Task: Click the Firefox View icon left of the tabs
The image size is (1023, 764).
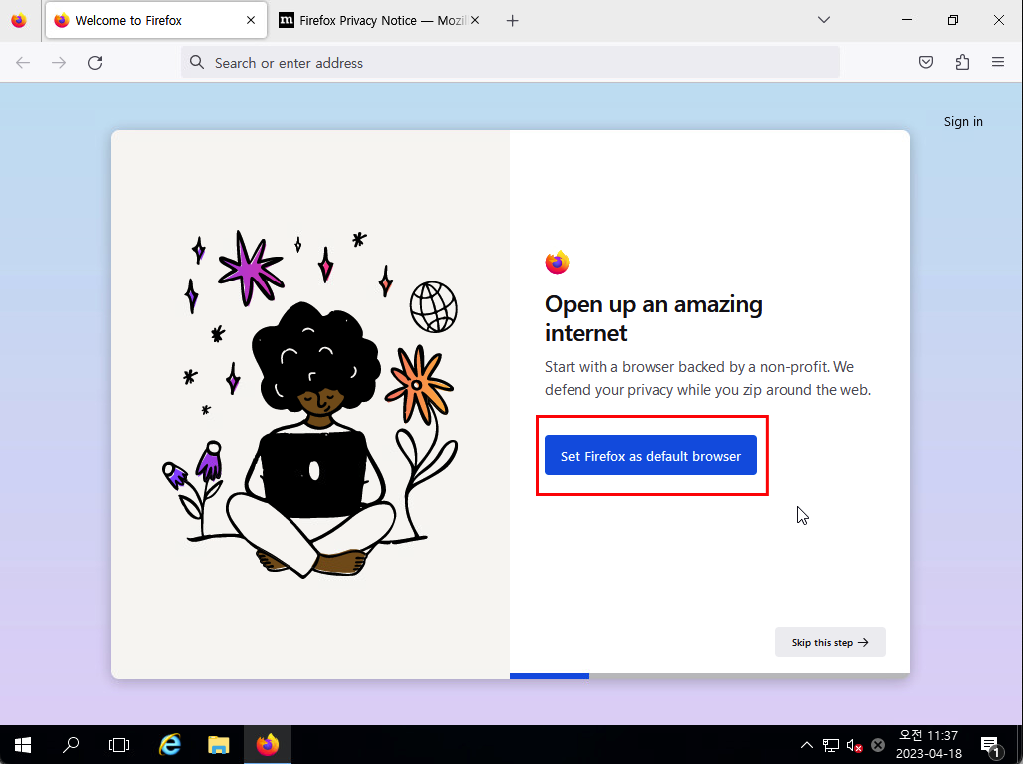Action: point(19,20)
